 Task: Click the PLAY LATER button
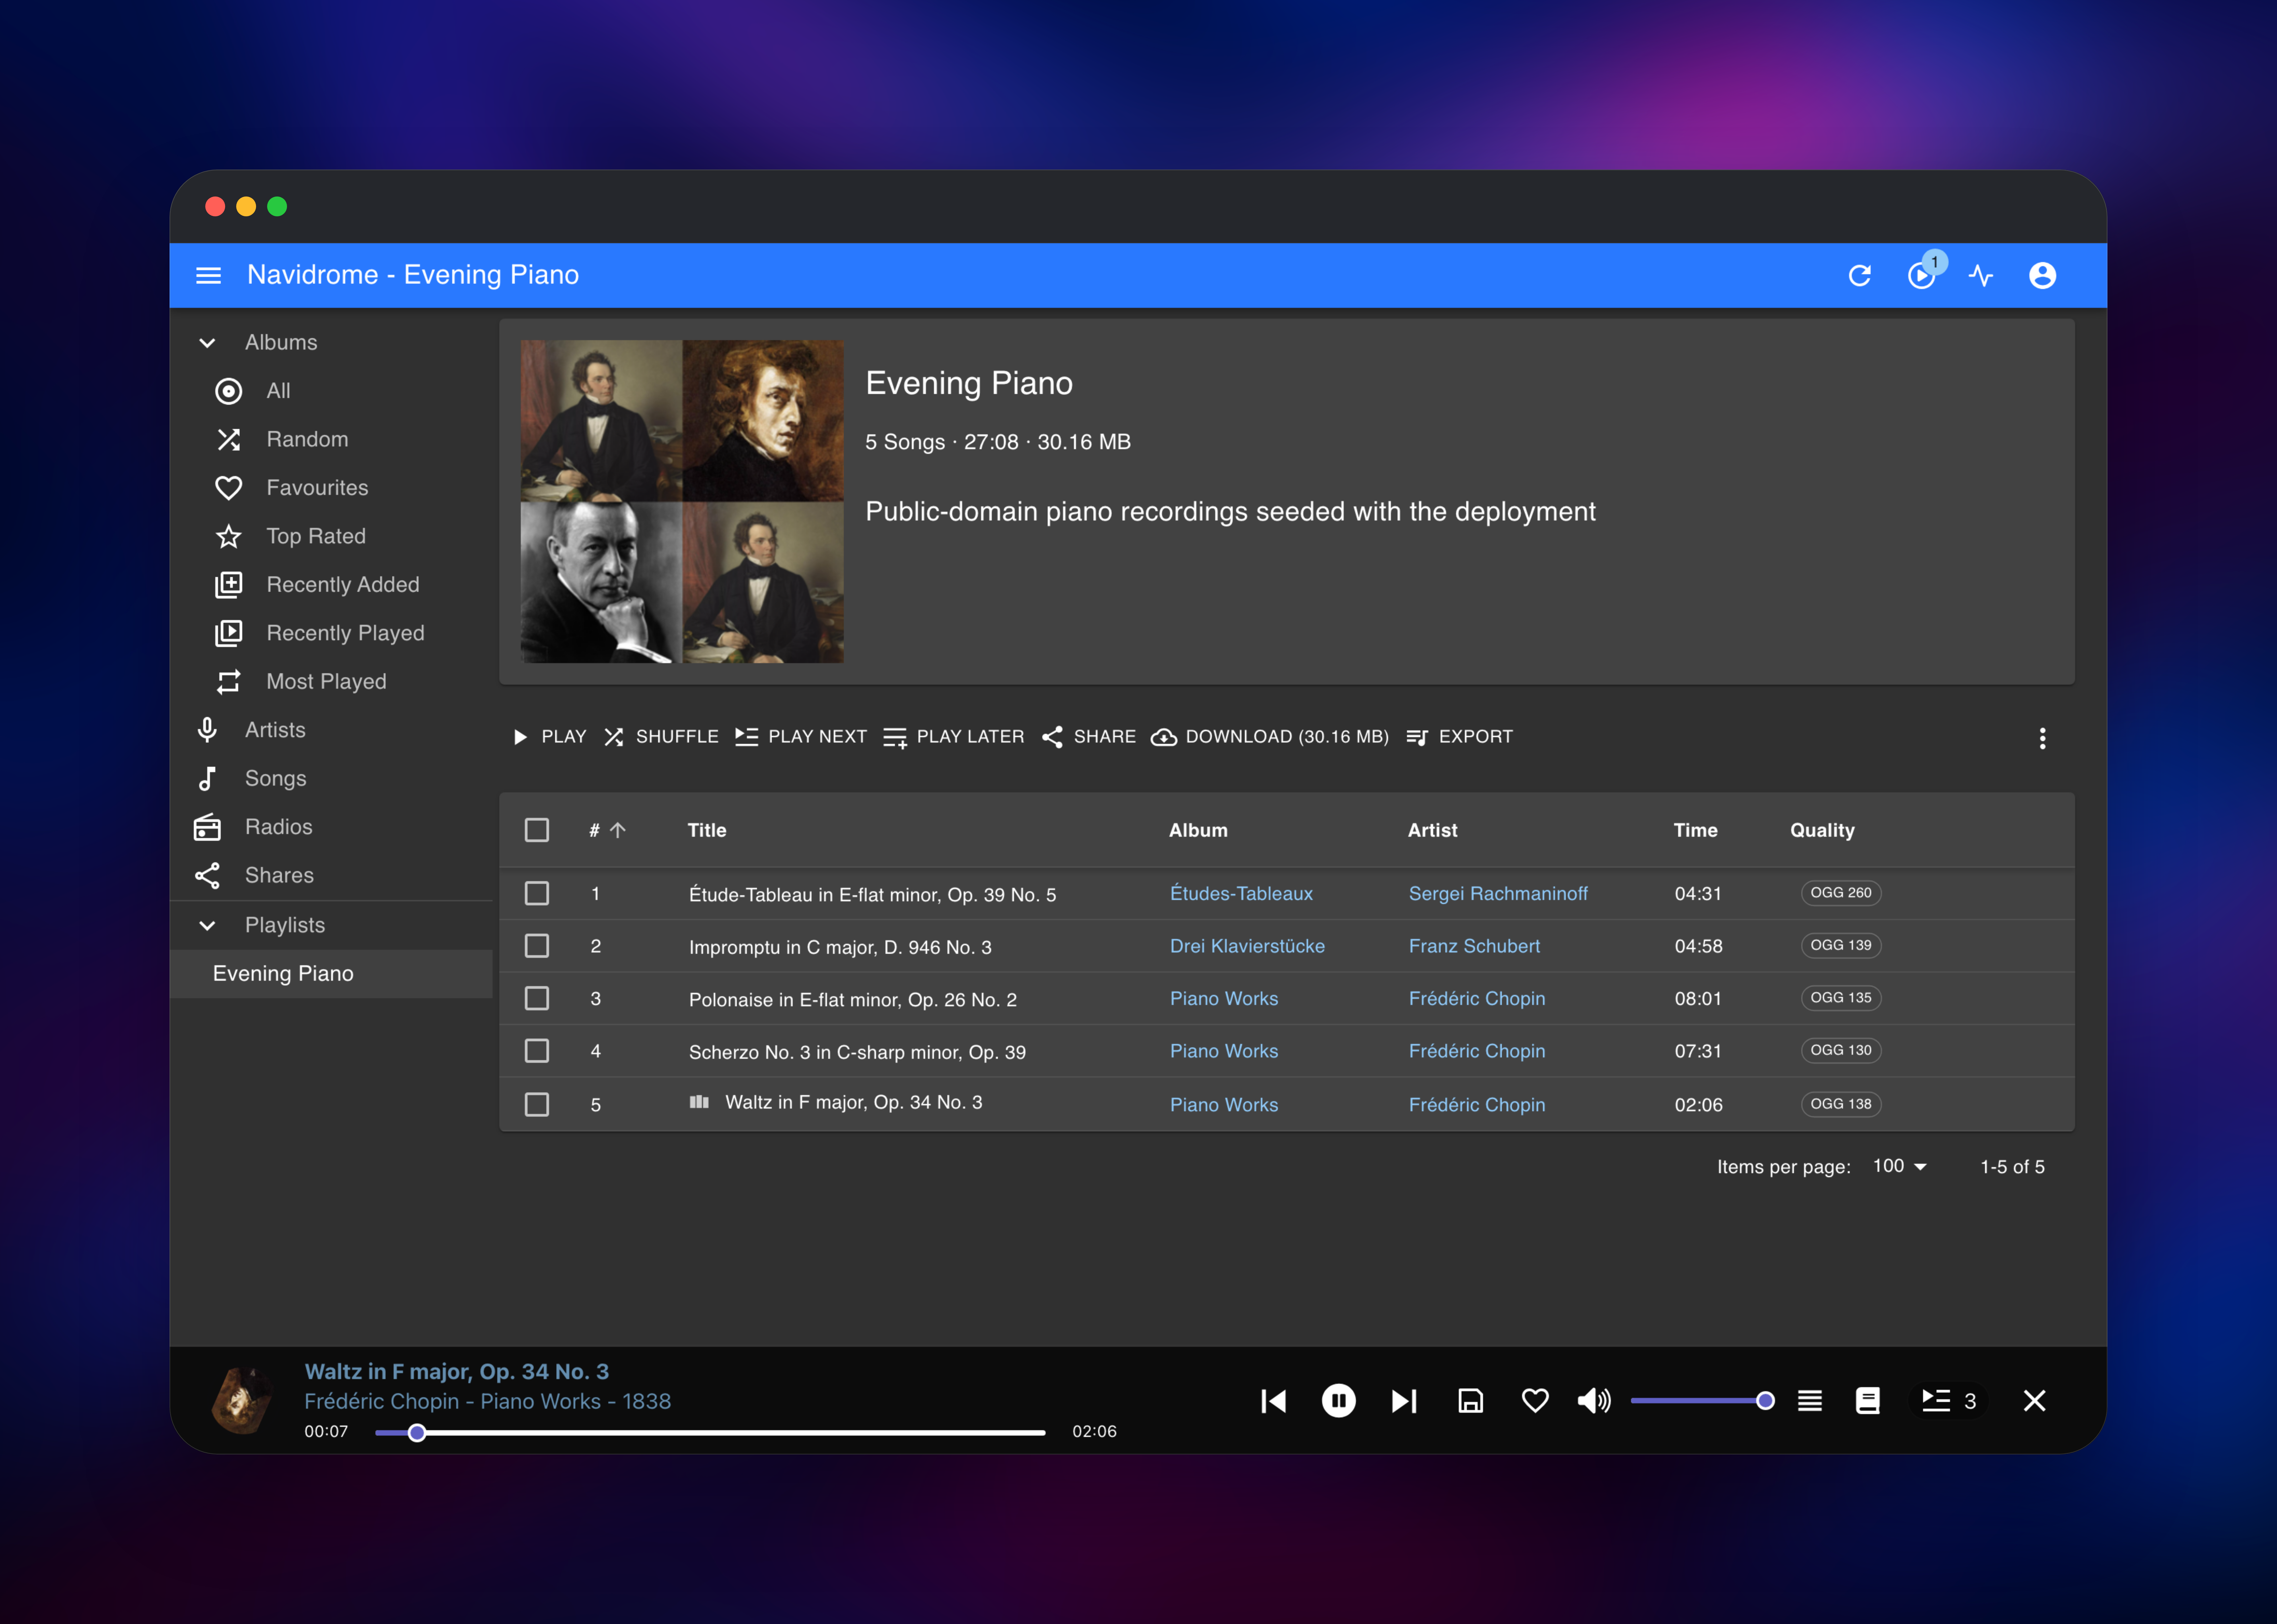[x=954, y=737]
